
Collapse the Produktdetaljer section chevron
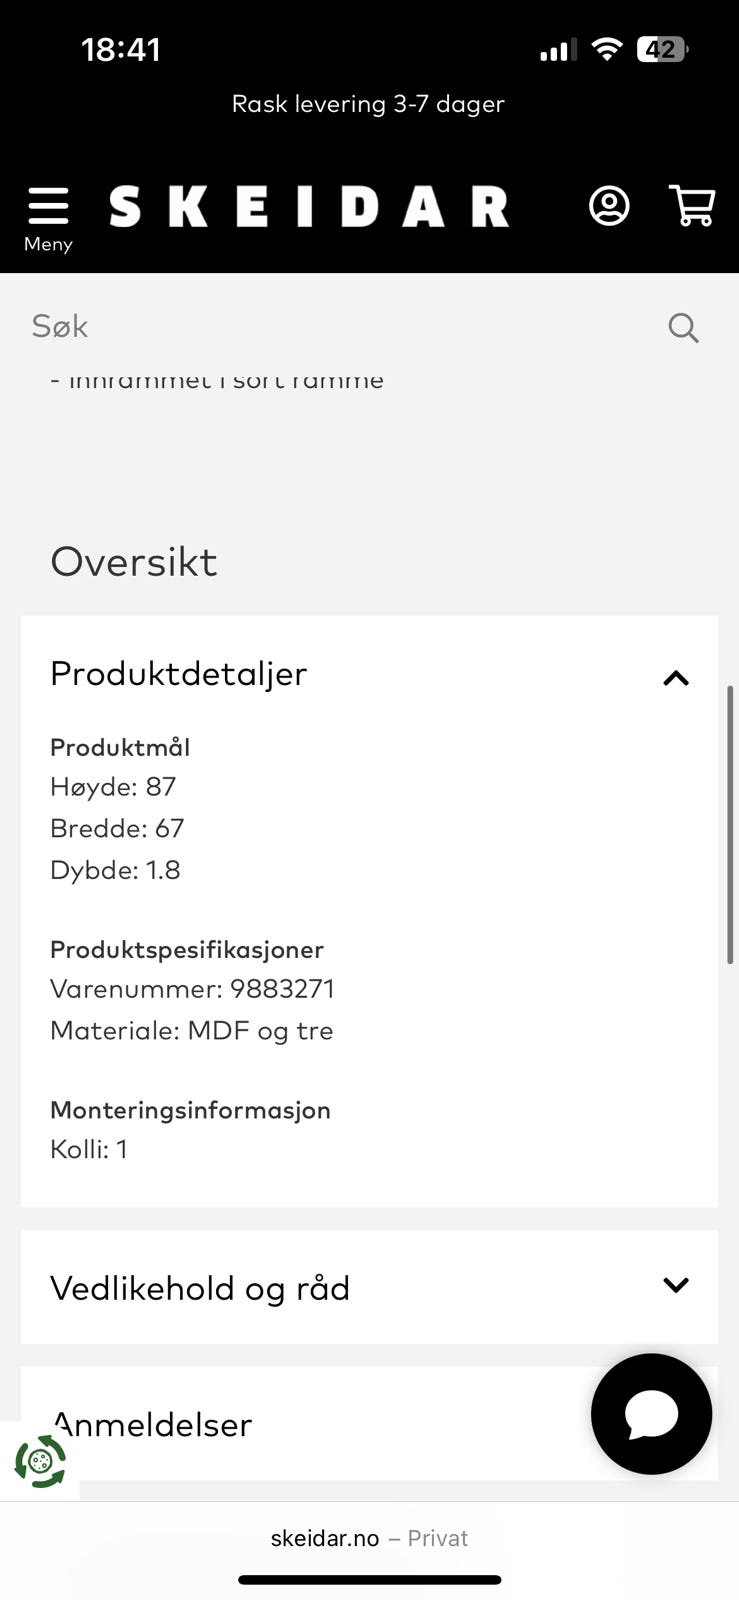[676, 678]
